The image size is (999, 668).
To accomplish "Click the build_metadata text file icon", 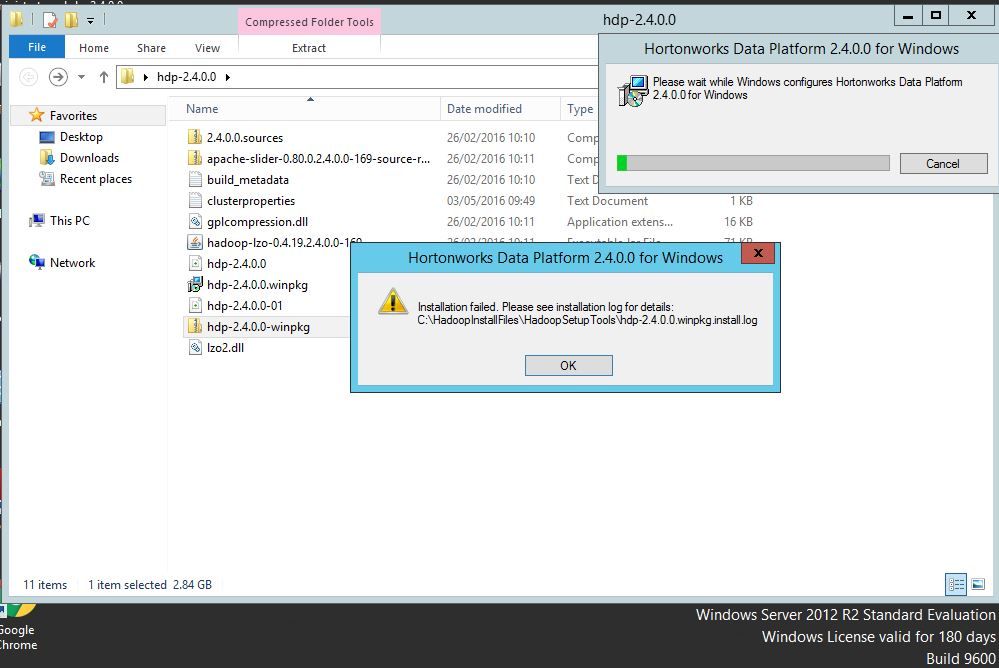I will point(195,179).
